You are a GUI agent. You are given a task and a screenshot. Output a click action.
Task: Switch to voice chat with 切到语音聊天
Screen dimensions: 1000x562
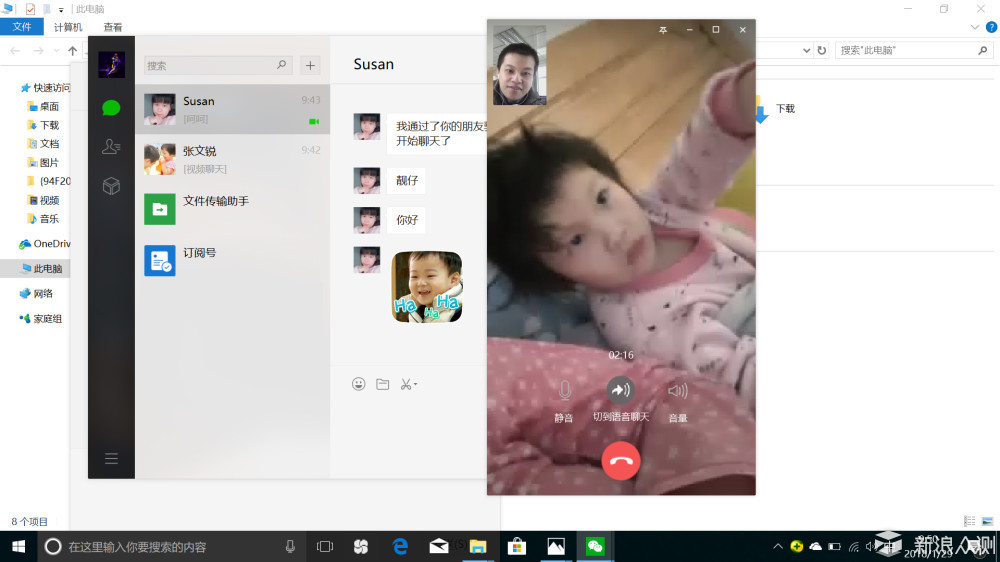coord(621,399)
